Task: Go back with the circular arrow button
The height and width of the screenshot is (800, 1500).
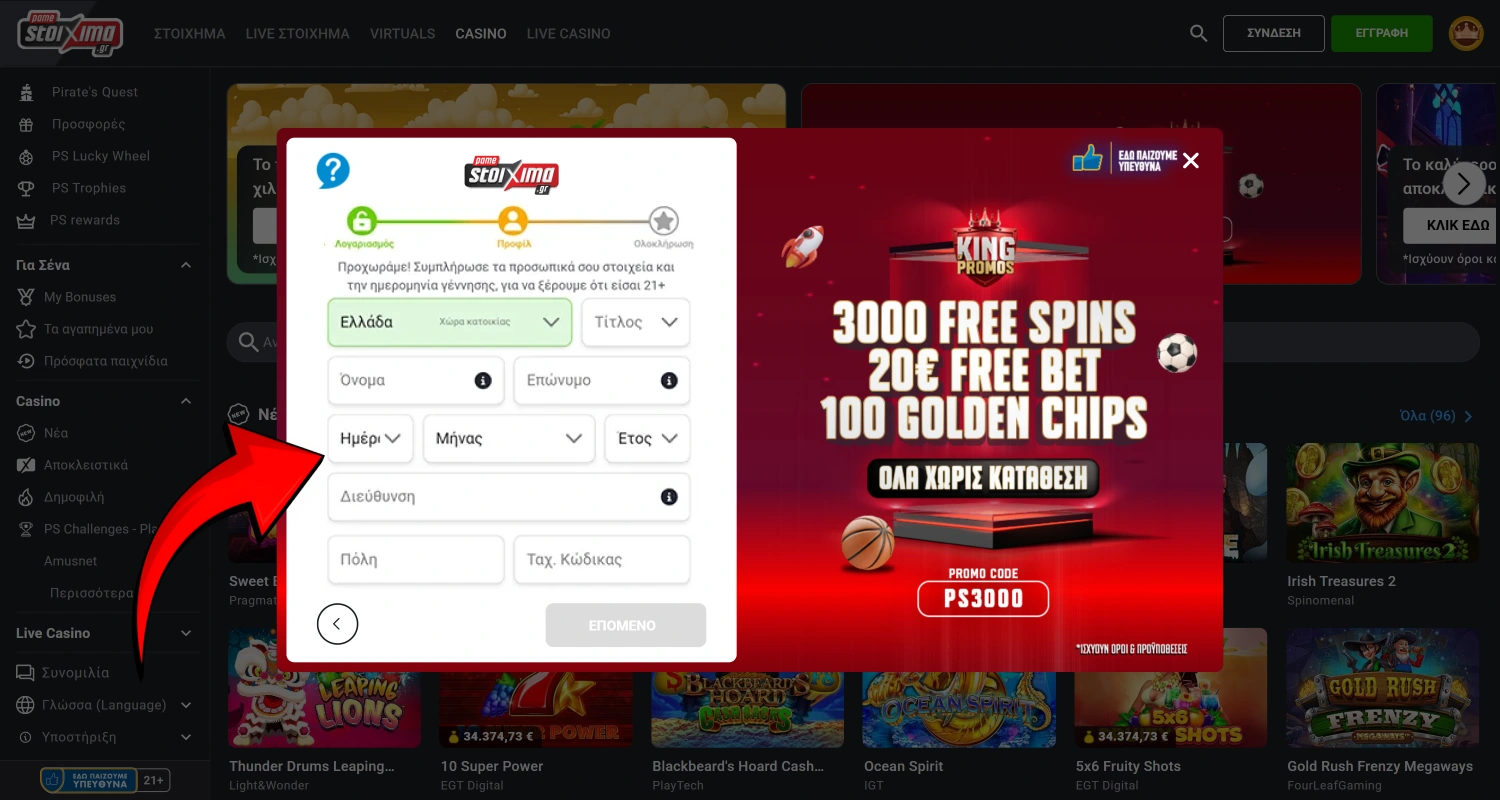Action: point(337,624)
